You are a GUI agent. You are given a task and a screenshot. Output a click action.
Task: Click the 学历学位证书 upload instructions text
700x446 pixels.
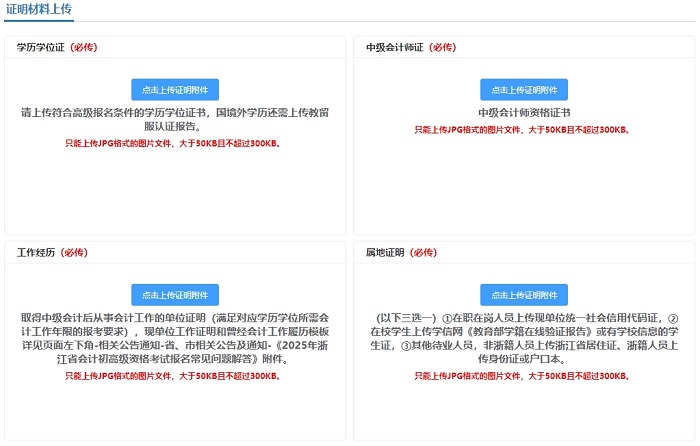[x=175, y=120]
